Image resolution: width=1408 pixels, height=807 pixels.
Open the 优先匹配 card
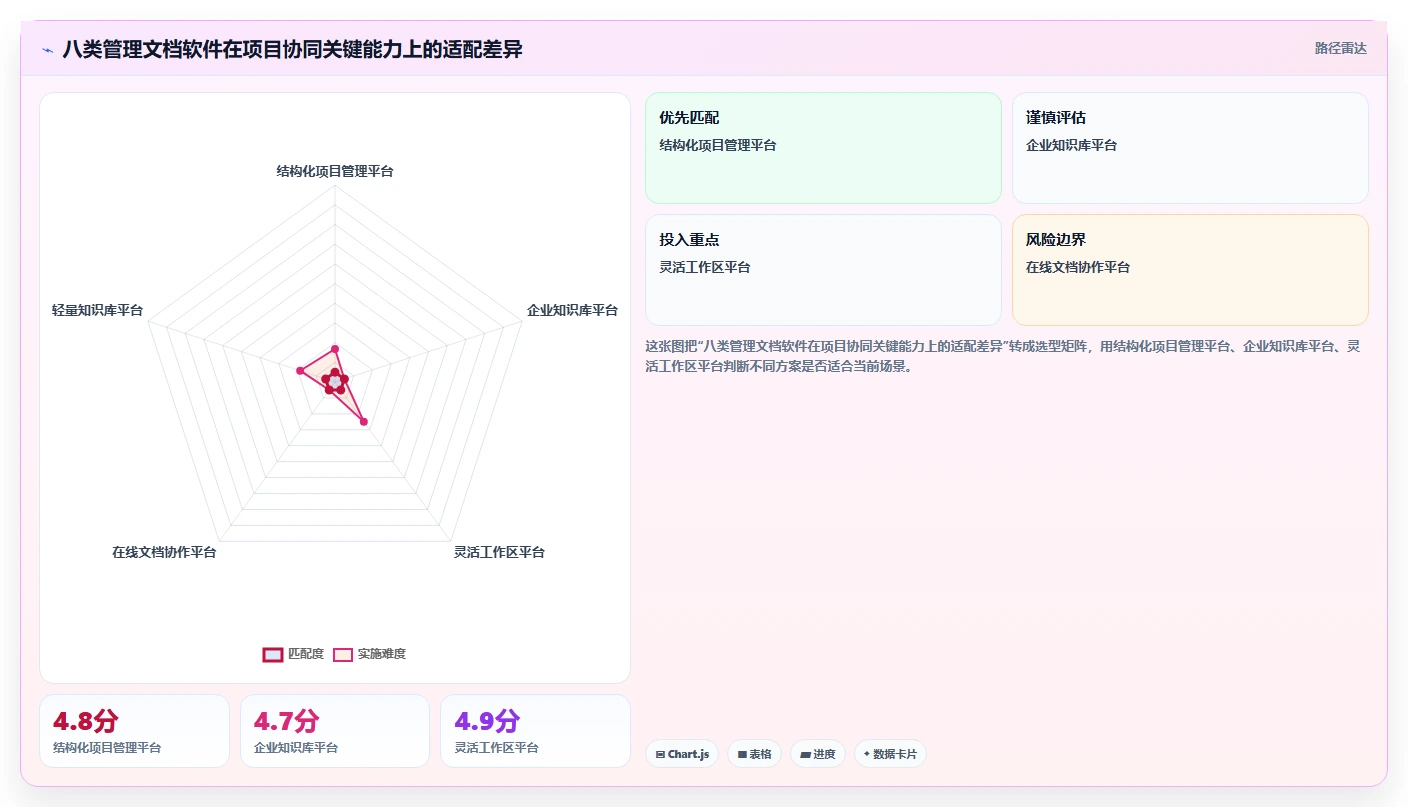[823, 148]
